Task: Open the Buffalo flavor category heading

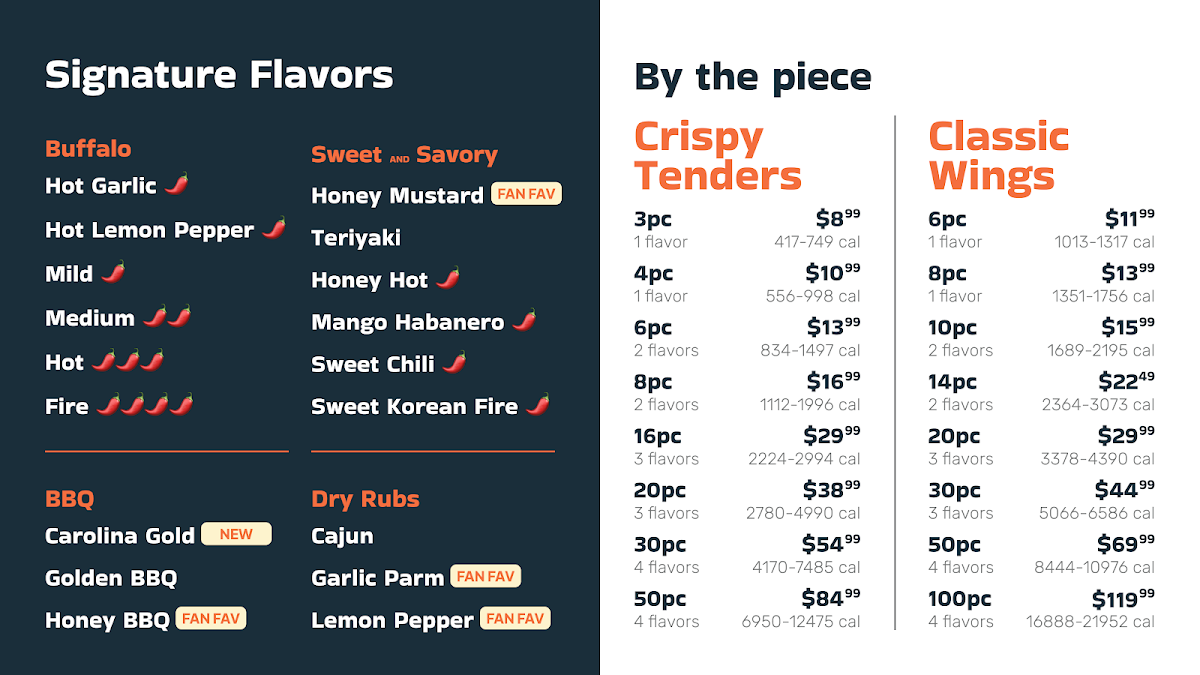Action: pyautogui.click(x=88, y=149)
